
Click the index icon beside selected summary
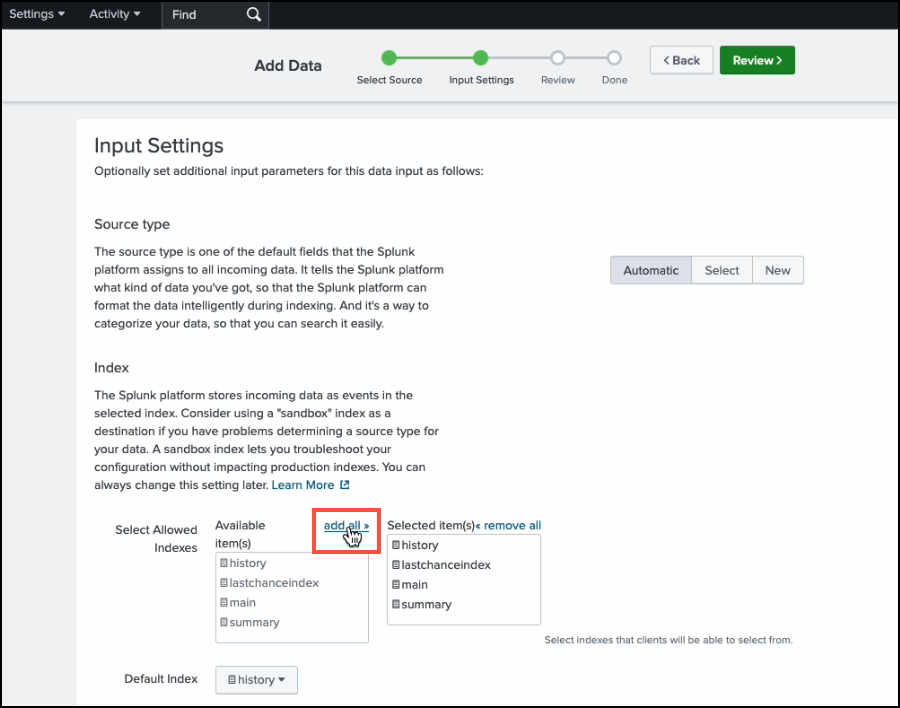(x=396, y=605)
